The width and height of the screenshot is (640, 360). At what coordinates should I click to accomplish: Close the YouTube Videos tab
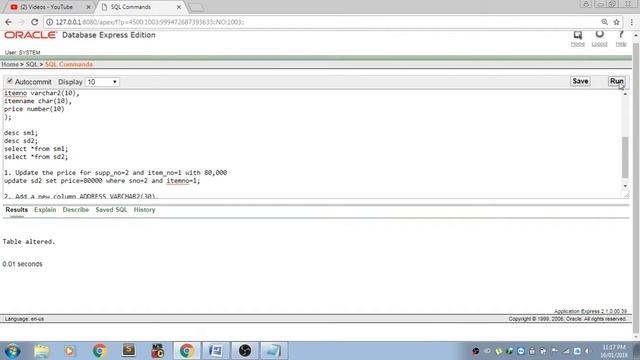(88, 7)
